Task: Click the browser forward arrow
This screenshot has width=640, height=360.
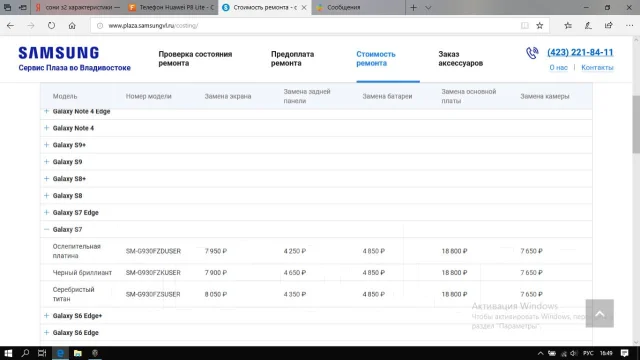Action: [x=31, y=25]
